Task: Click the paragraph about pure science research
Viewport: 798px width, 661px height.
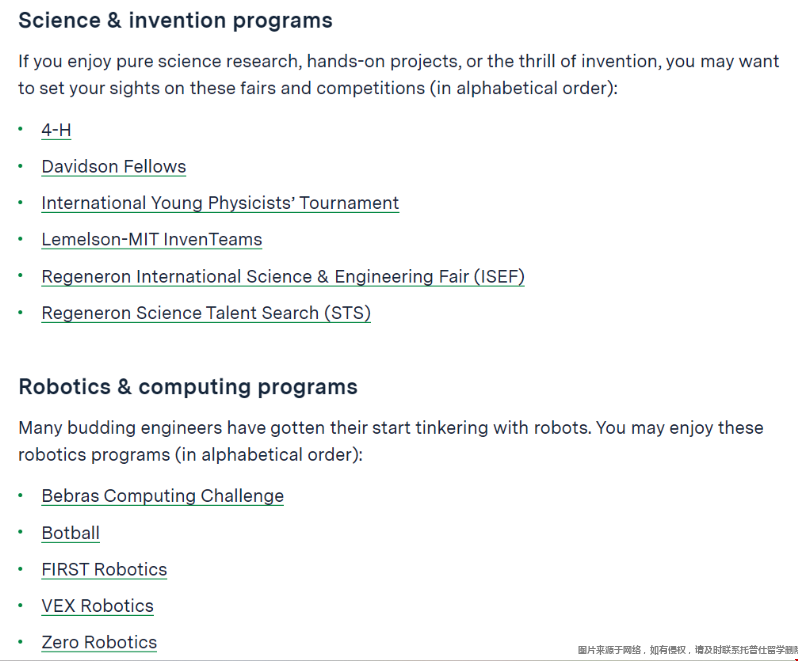Action: (398, 75)
